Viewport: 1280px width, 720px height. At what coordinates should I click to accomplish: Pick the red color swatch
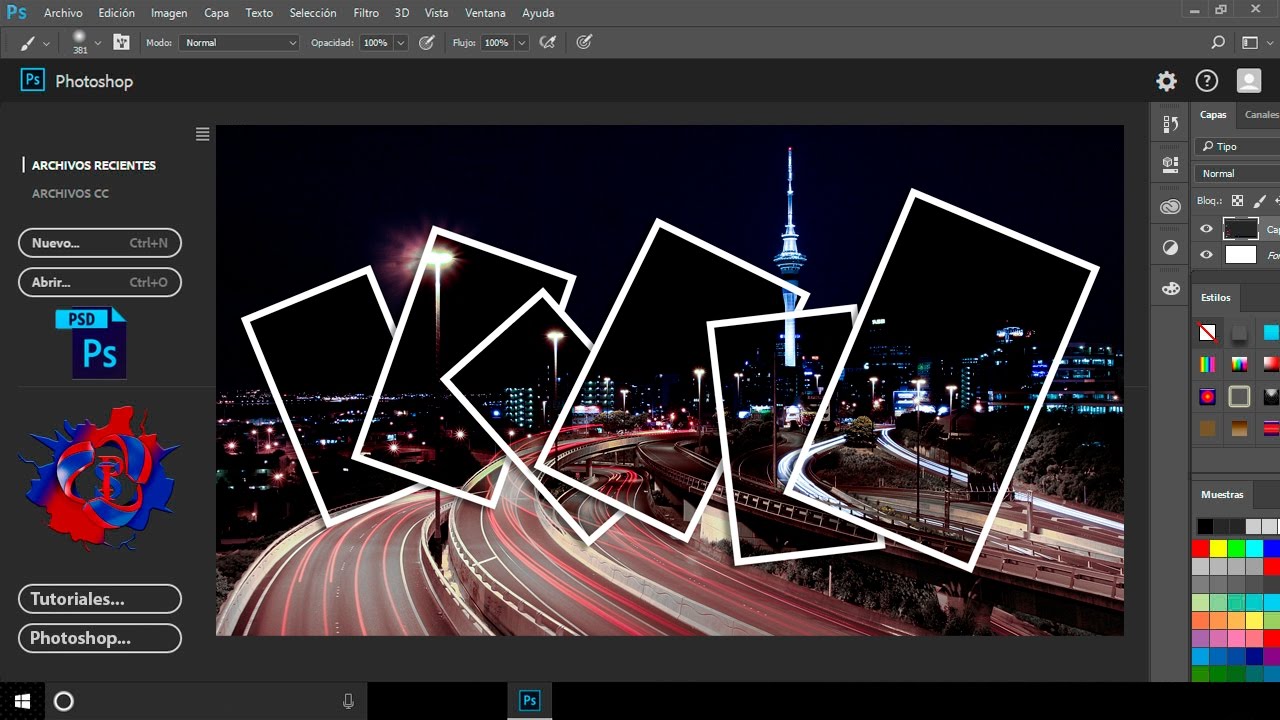[x=1200, y=548]
